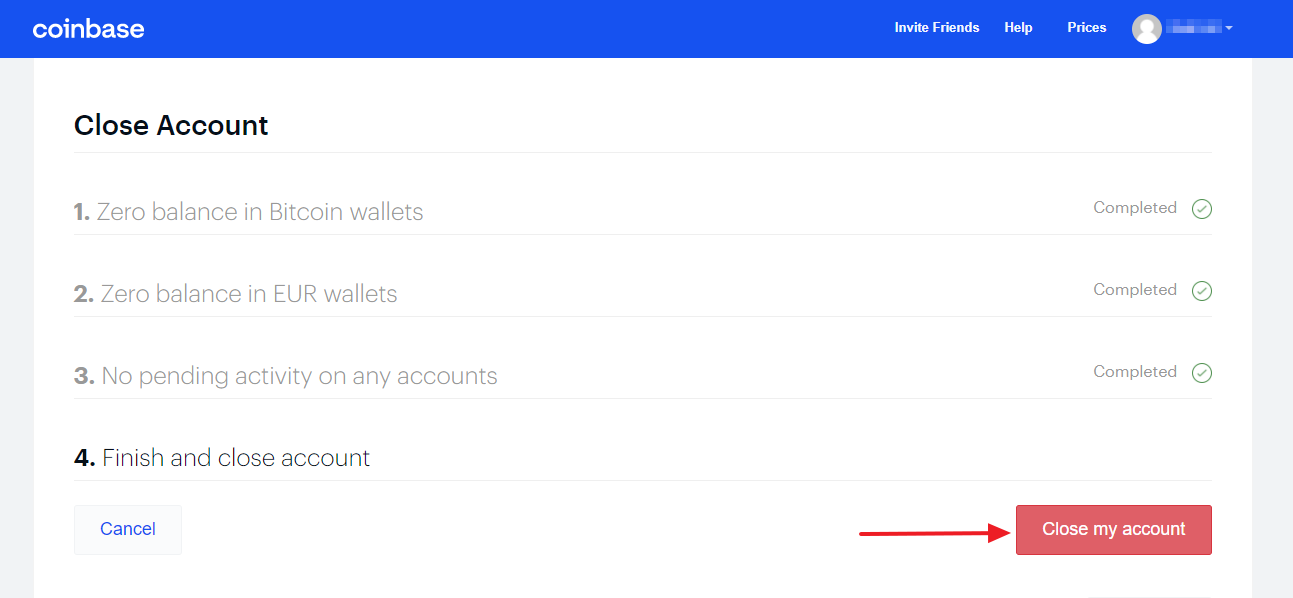Viewport: 1293px width, 598px height.
Task: Open the Prices page
Action: (1086, 27)
